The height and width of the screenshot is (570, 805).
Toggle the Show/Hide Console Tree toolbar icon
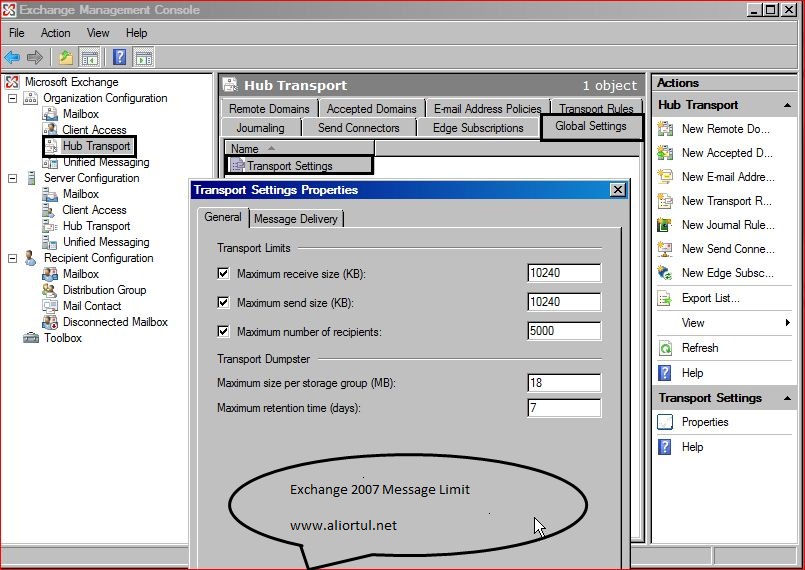(90, 58)
